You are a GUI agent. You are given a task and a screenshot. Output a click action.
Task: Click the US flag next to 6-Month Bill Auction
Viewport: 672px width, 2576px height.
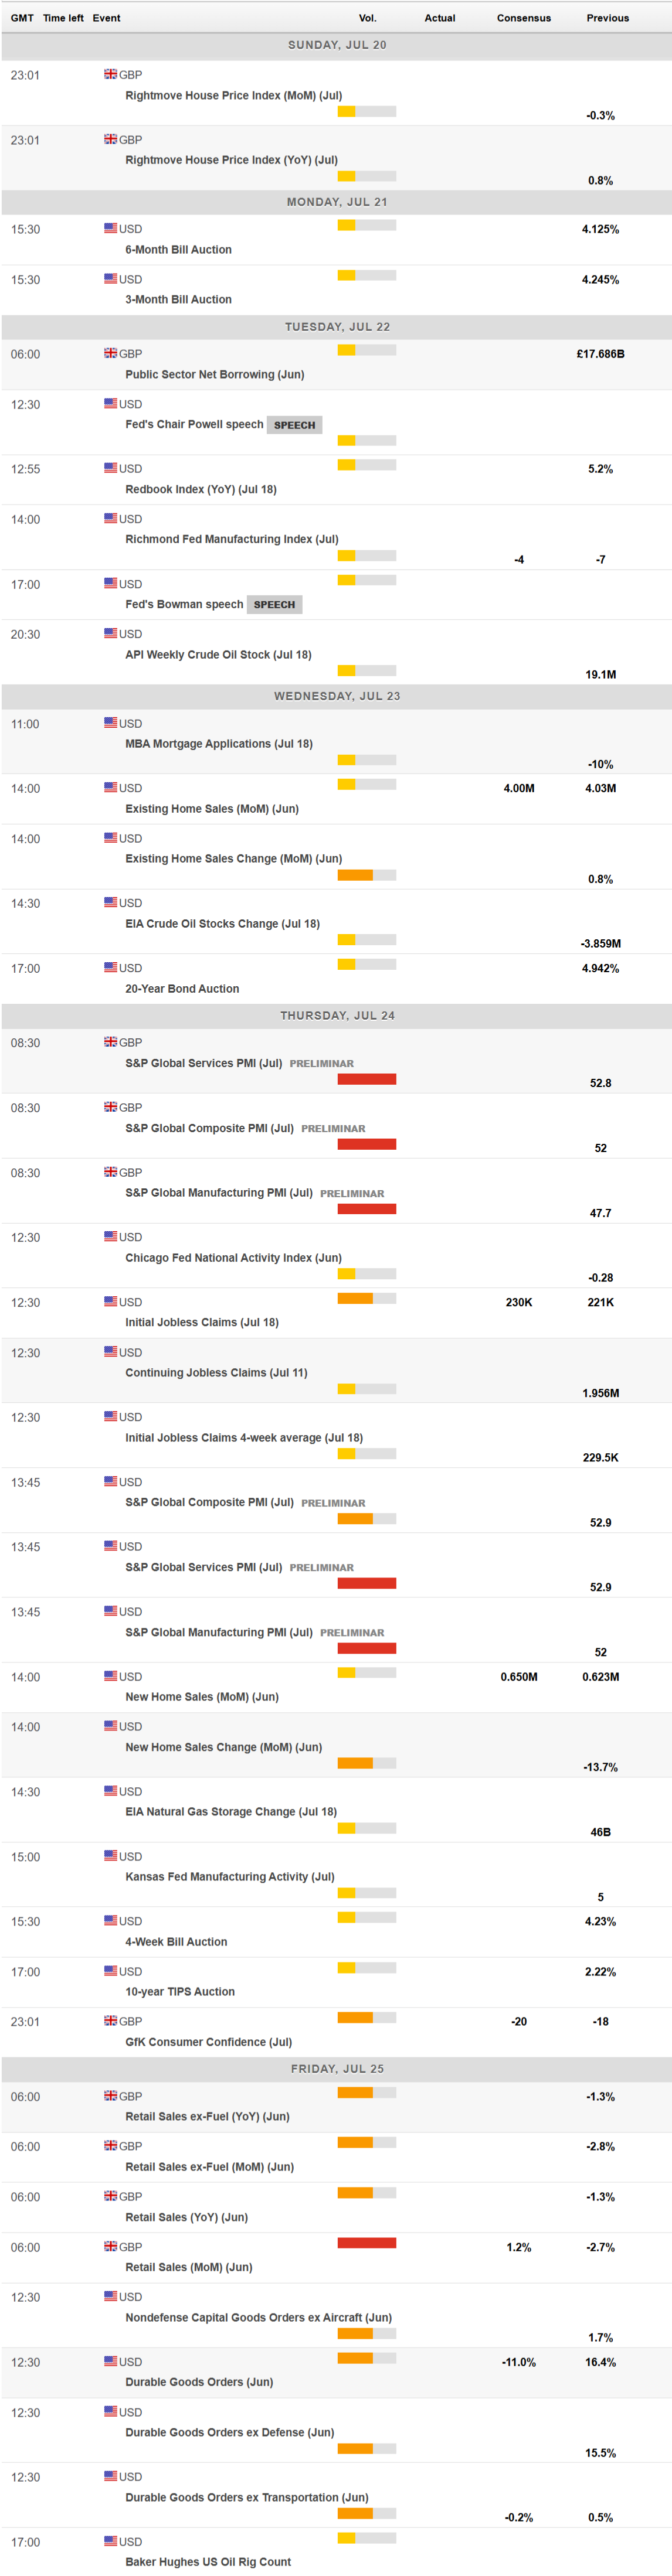click(110, 228)
